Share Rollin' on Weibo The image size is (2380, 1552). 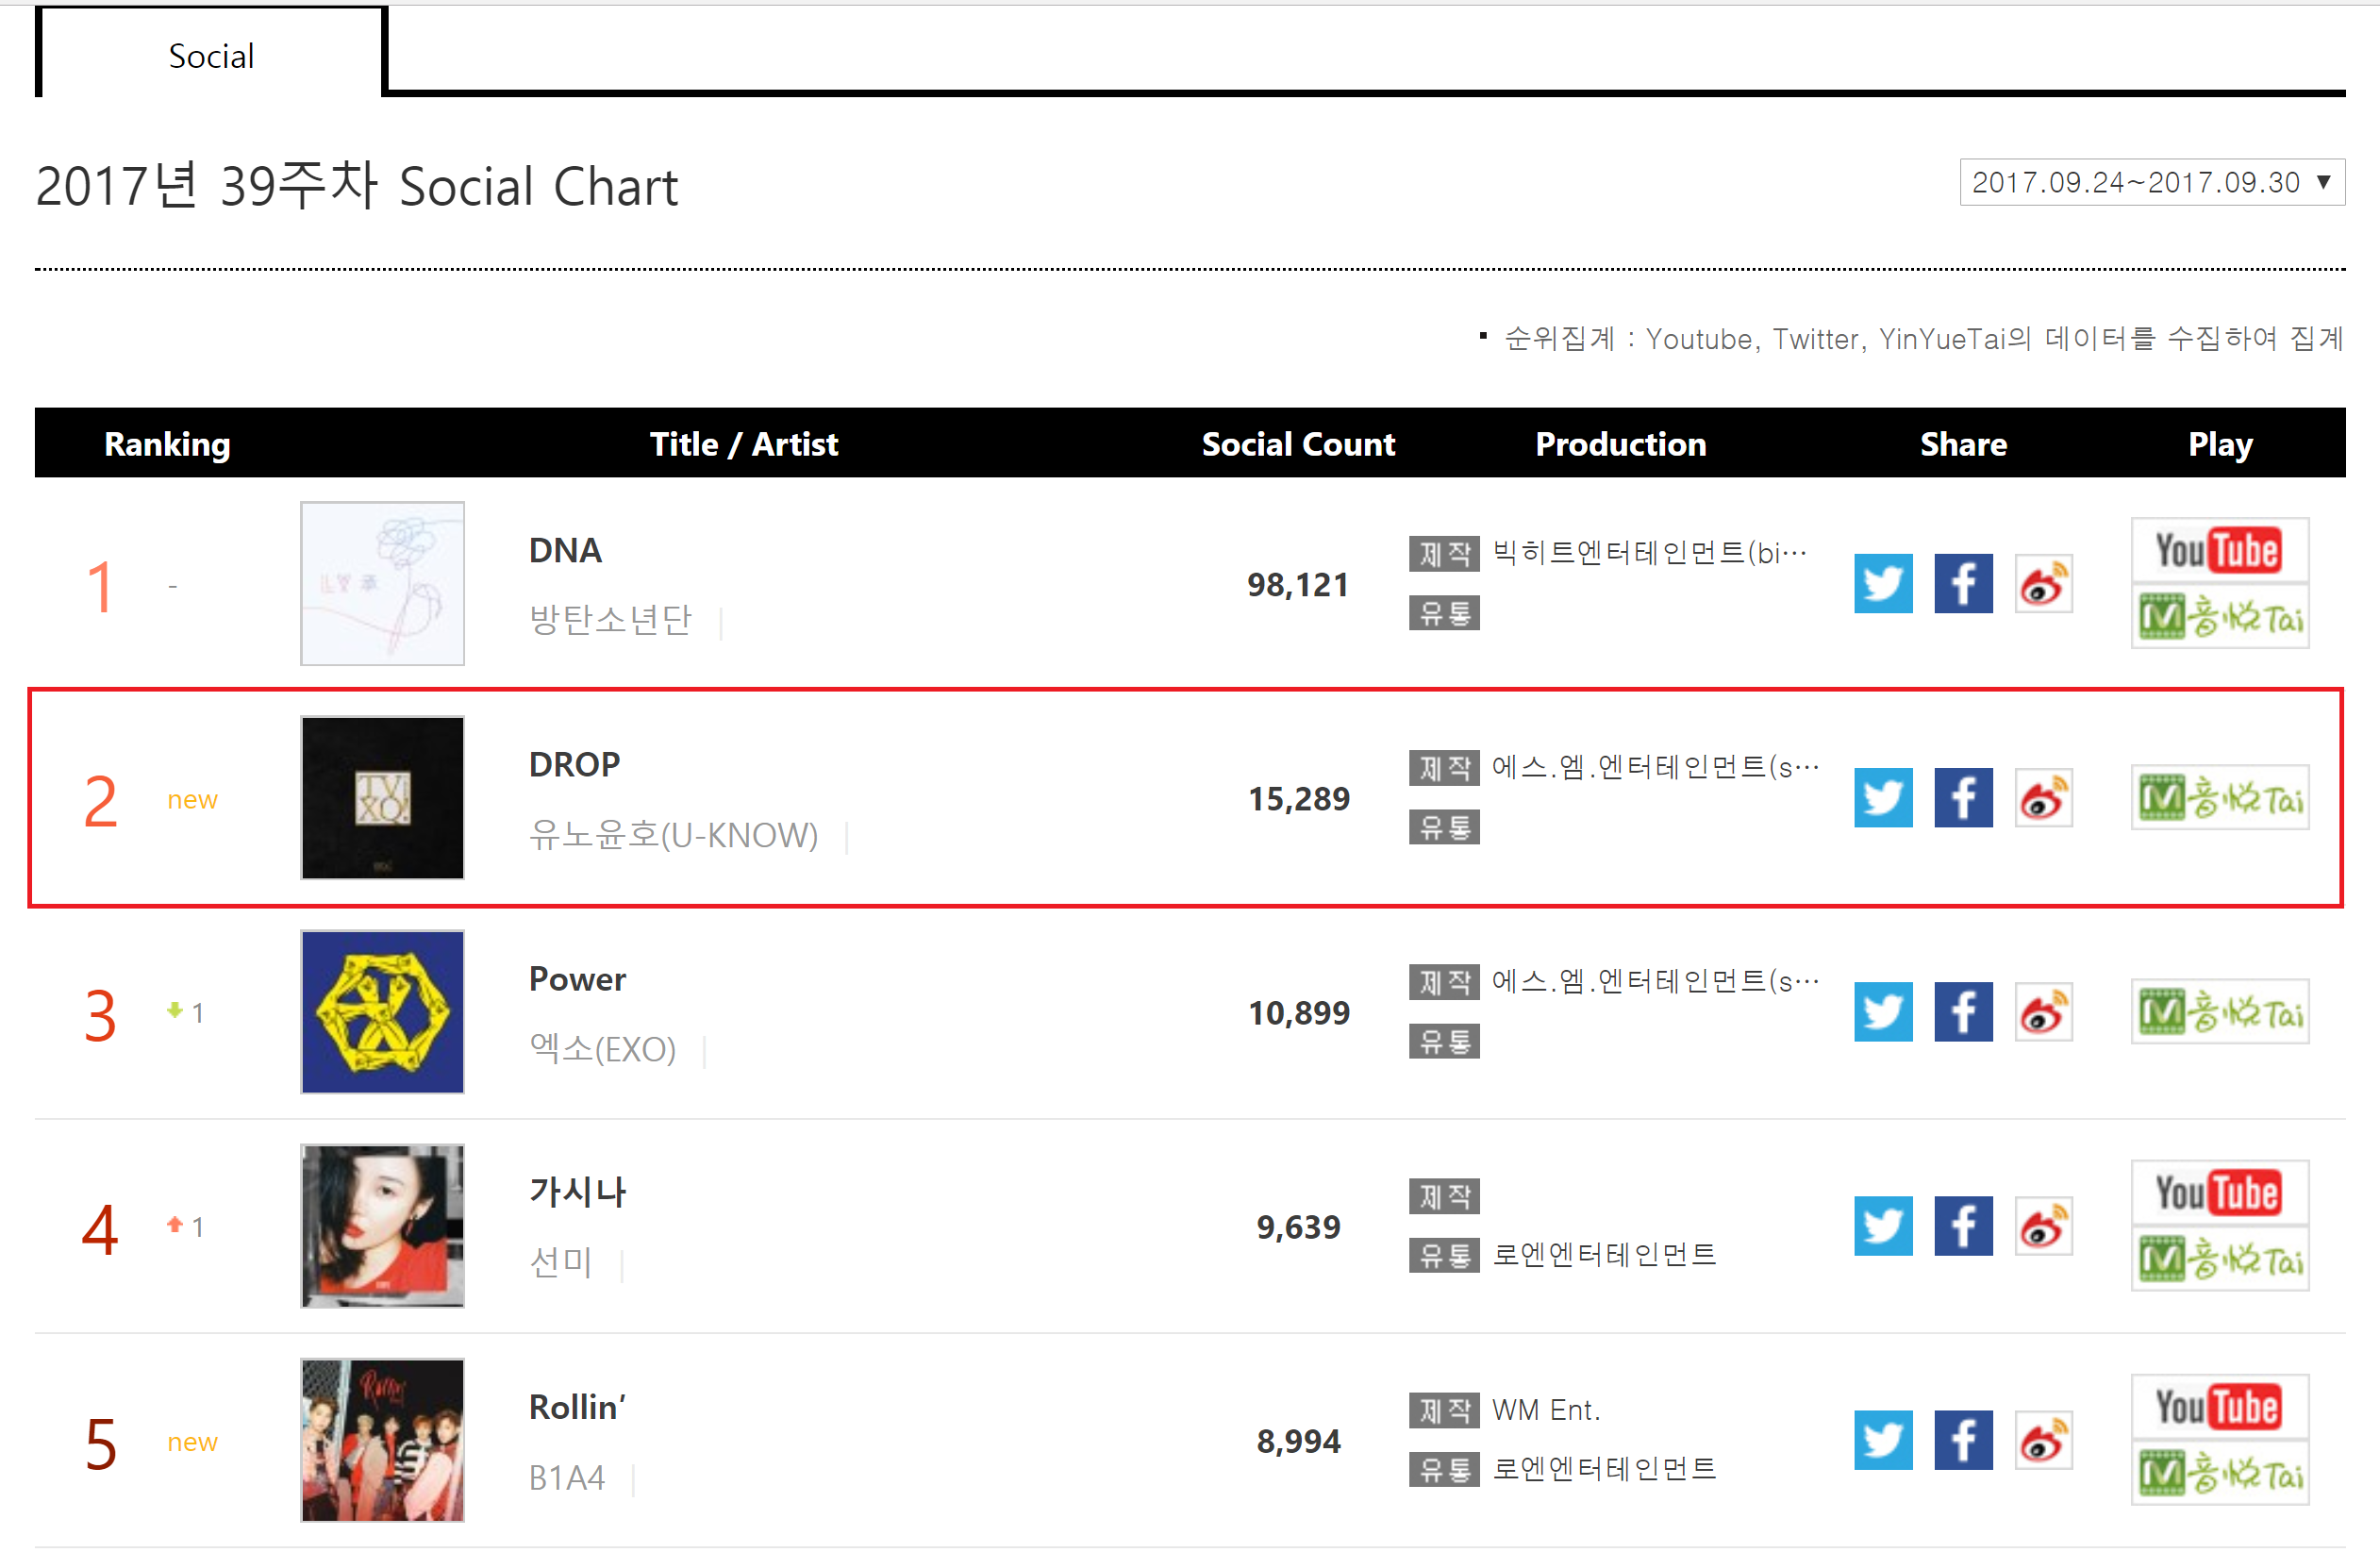[2043, 1441]
